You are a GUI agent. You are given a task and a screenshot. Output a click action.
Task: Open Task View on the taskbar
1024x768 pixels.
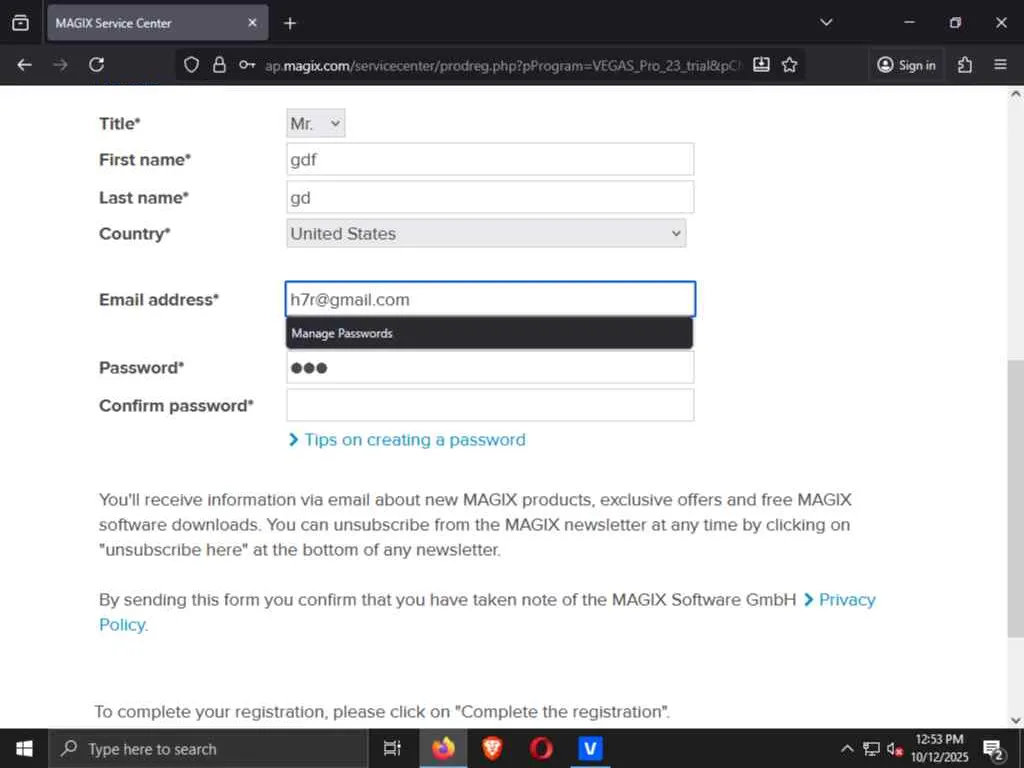pos(392,748)
